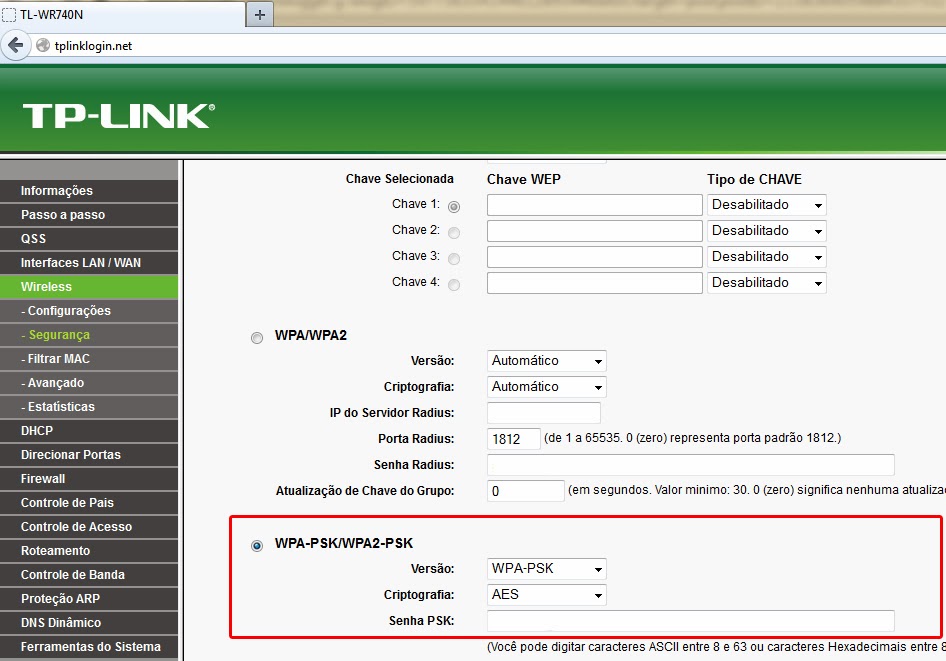Open Wireless Segurança submenu

[x=89, y=335]
